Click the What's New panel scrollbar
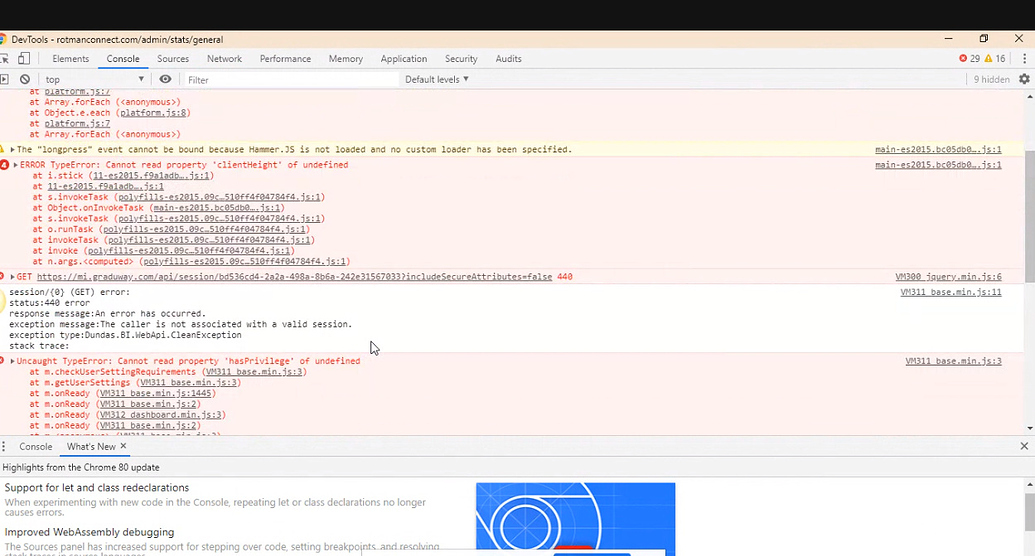 tap(1029, 512)
